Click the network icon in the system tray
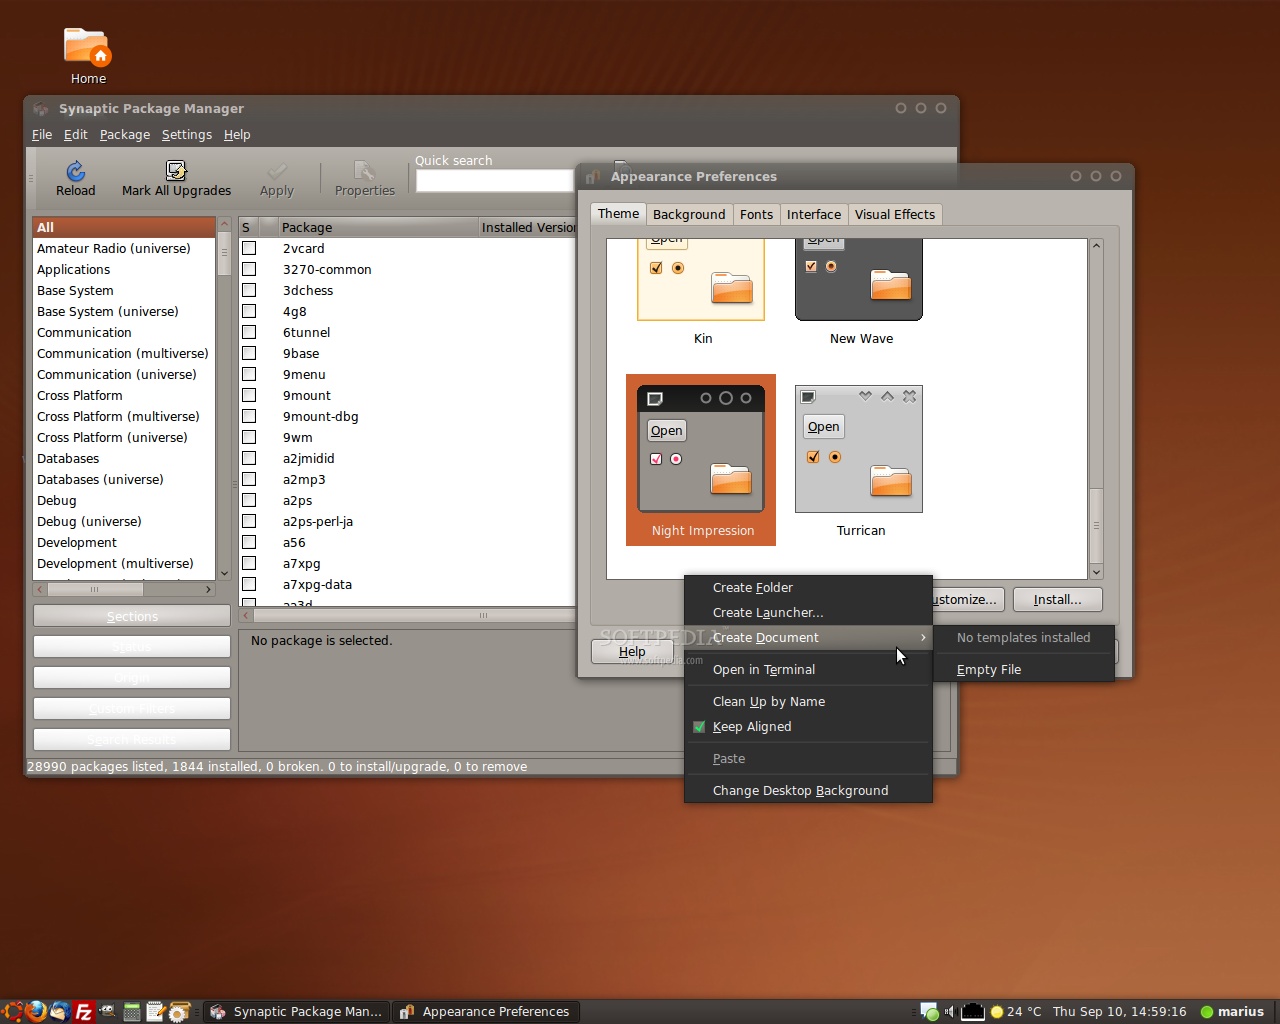The width and height of the screenshot is (1280, 1024). coord(972,1011)
